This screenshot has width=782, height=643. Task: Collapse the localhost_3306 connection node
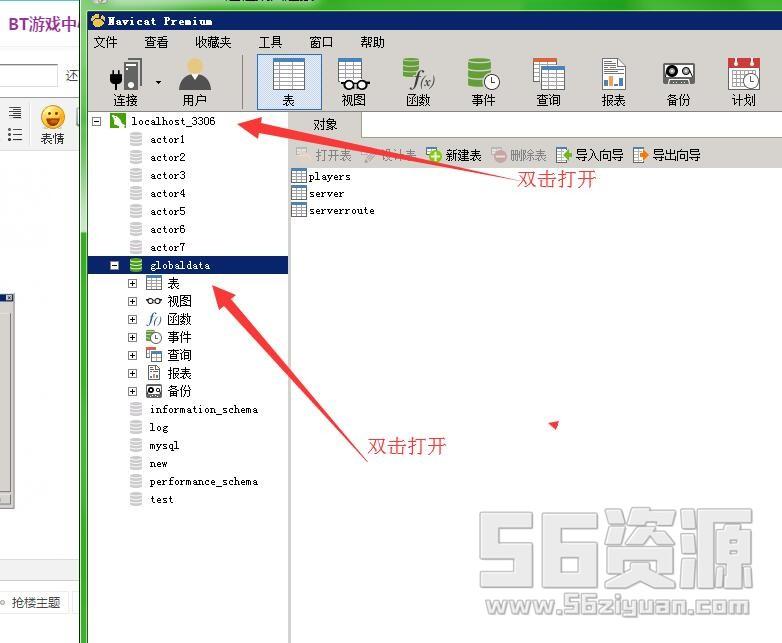point(97,121)
